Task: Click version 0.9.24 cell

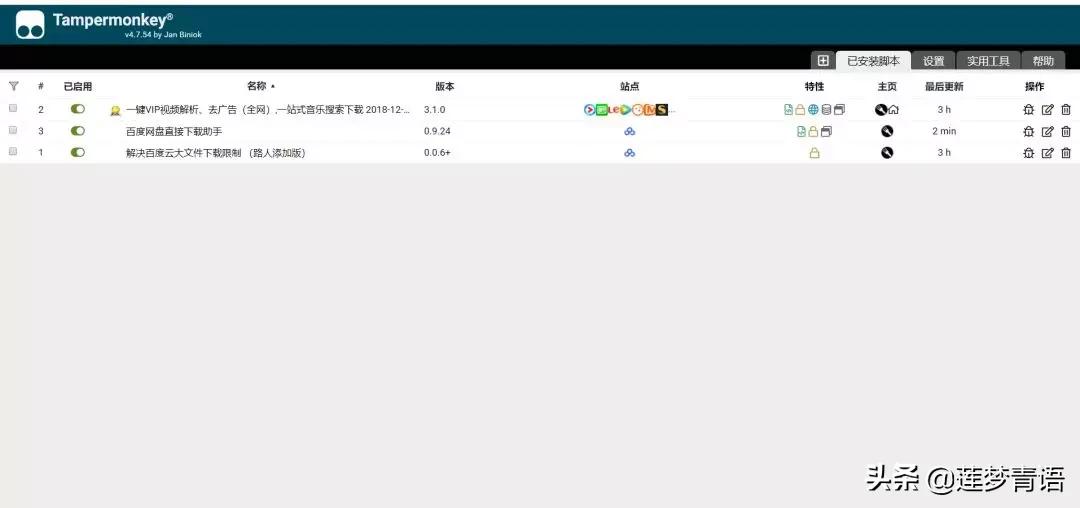Action: point(437,131)
